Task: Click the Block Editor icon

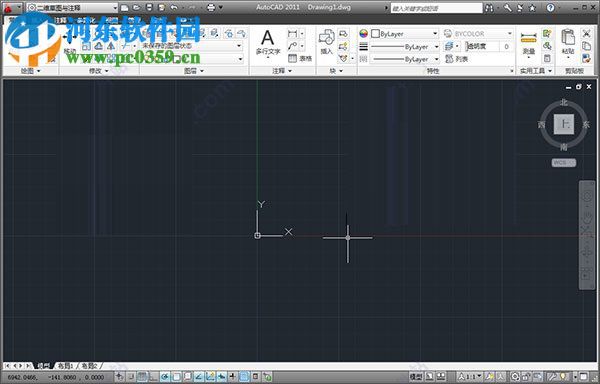Action: click(x=343, y=47)
